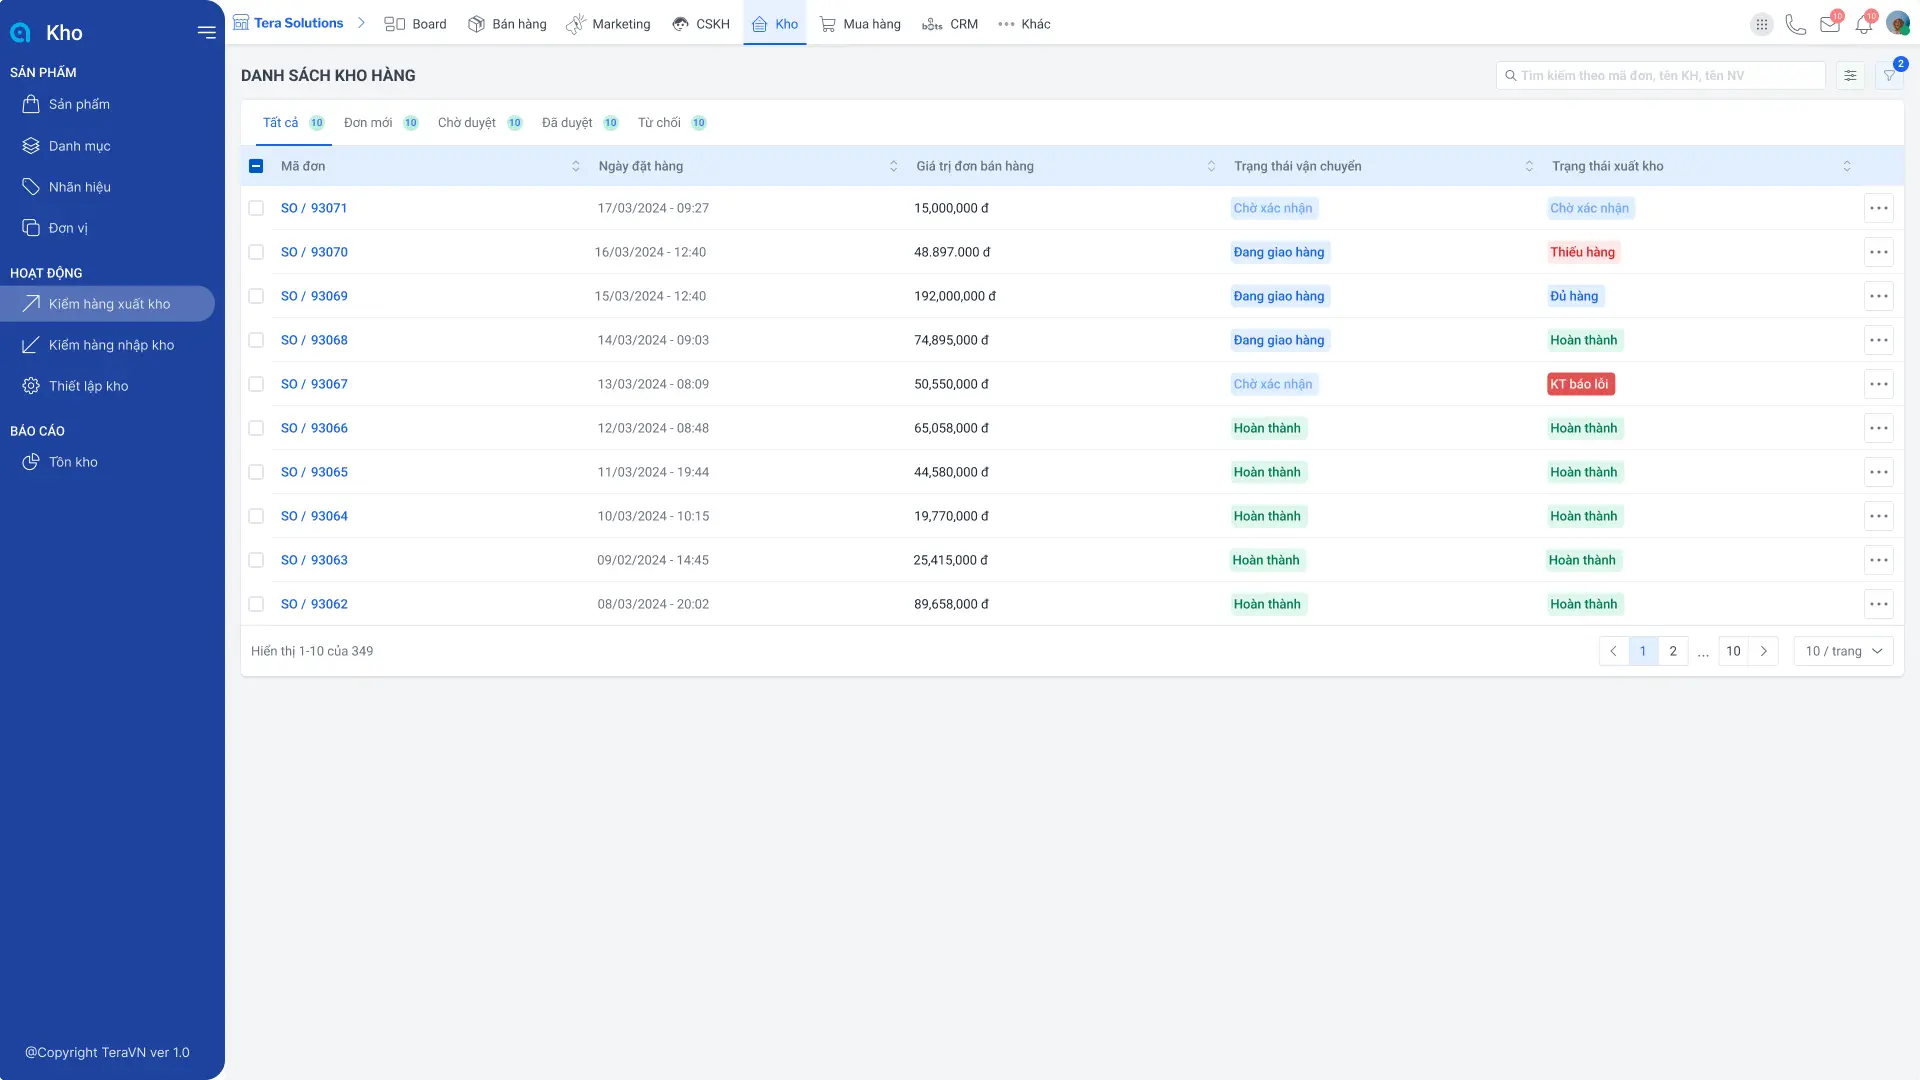This screenshot has width=1920, height=1080.
Task: Open the Marketing top menu
Action: (608, 24)
